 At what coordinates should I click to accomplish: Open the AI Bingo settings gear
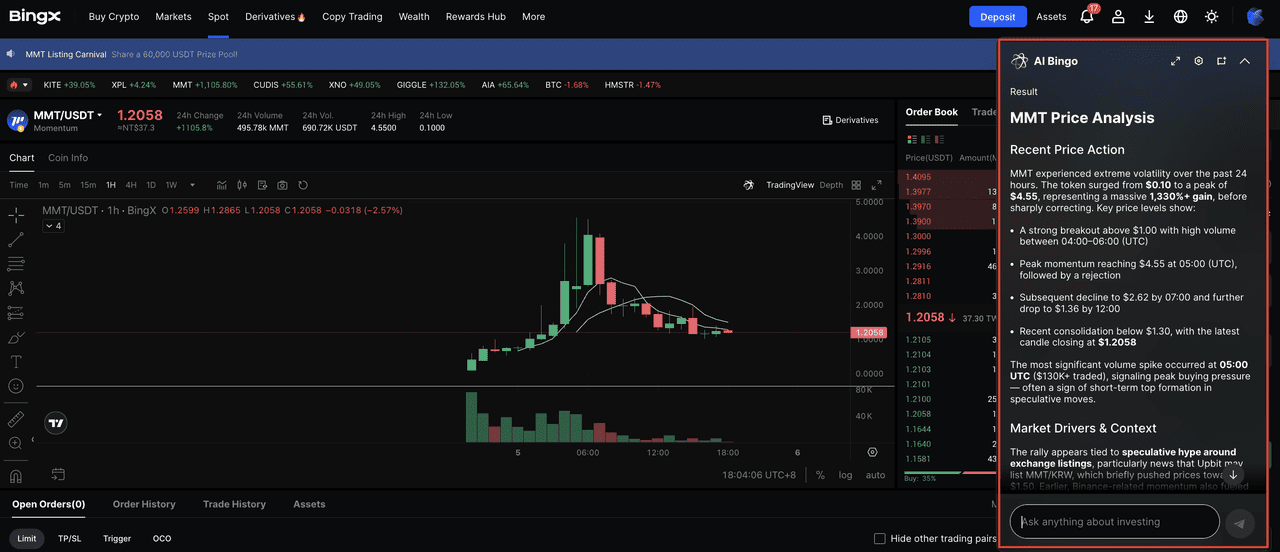[1199, 61]
